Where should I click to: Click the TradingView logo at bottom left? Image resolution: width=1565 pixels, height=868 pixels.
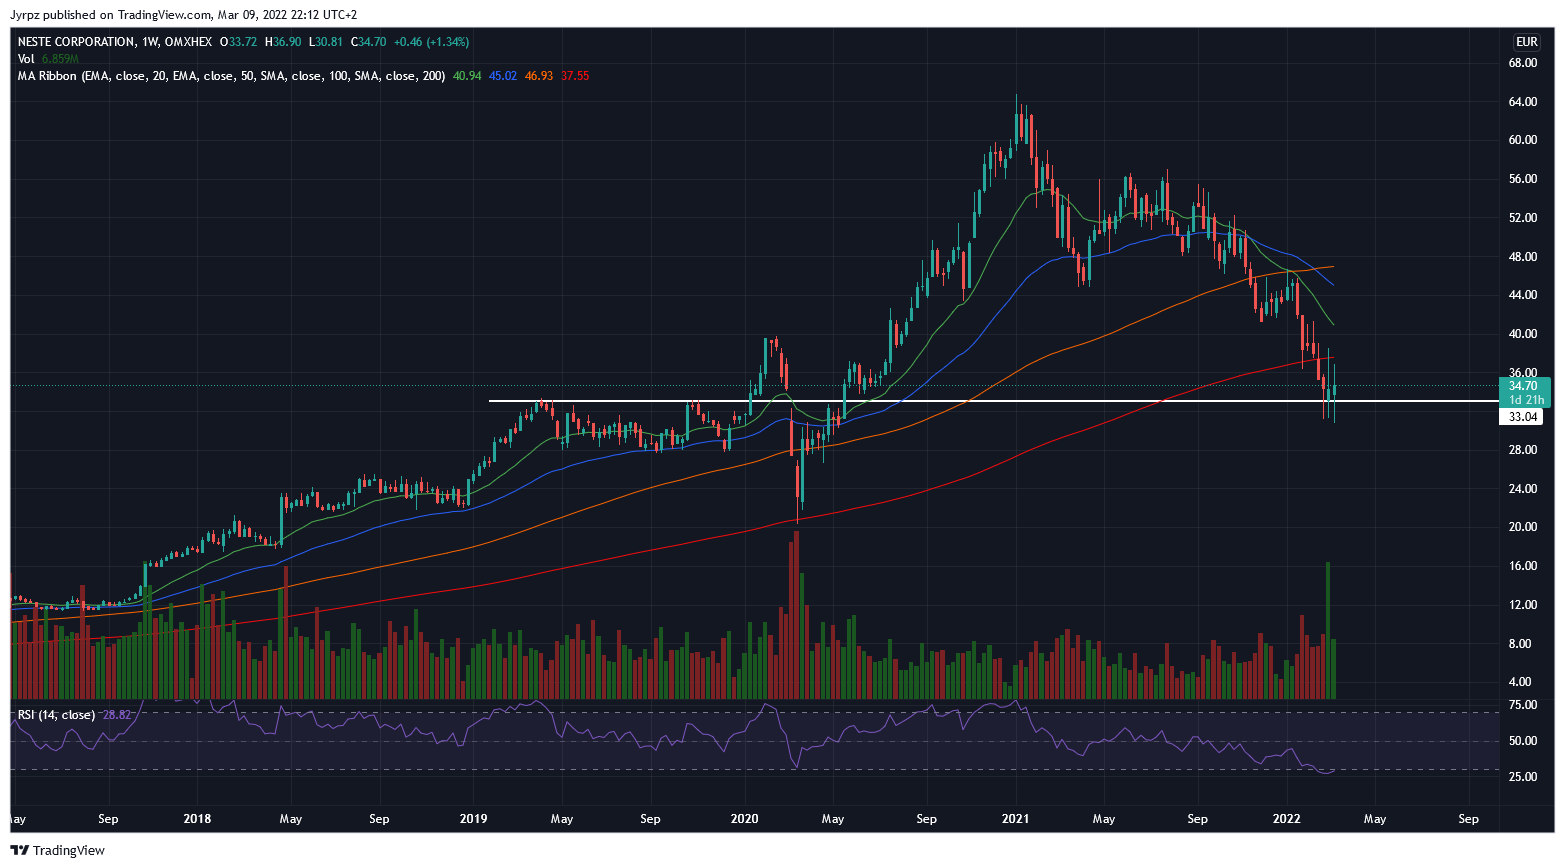(x=57, y=850)
